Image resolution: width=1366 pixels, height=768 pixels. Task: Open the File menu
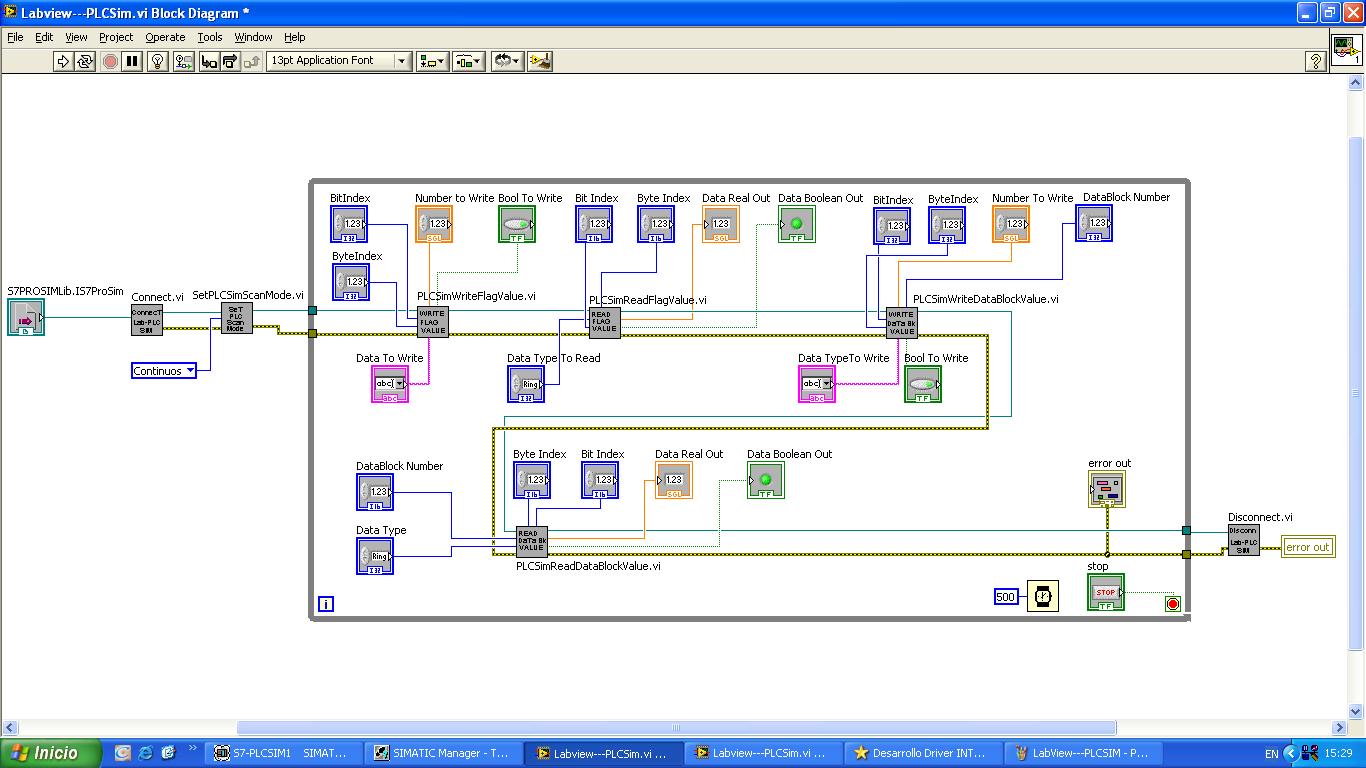tap(15, 37)
